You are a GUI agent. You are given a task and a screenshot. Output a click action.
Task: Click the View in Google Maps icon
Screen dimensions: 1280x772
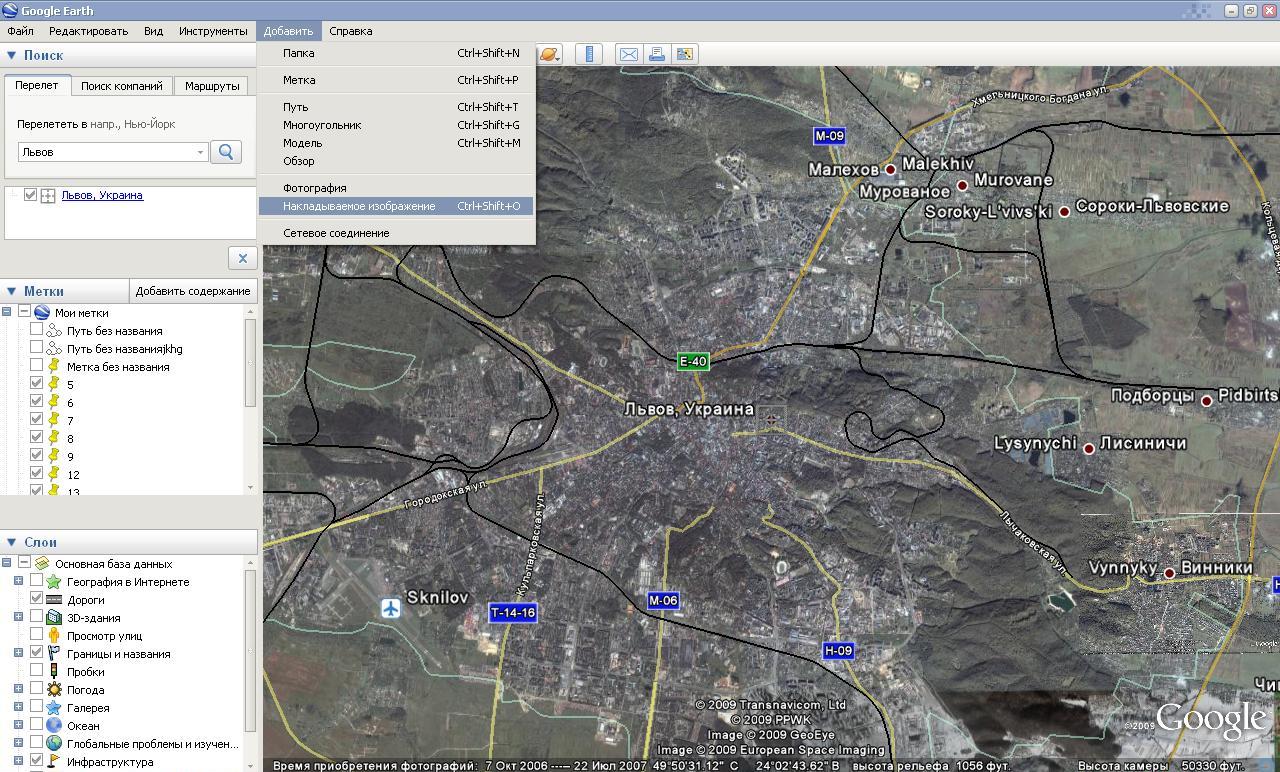[685, 54]
